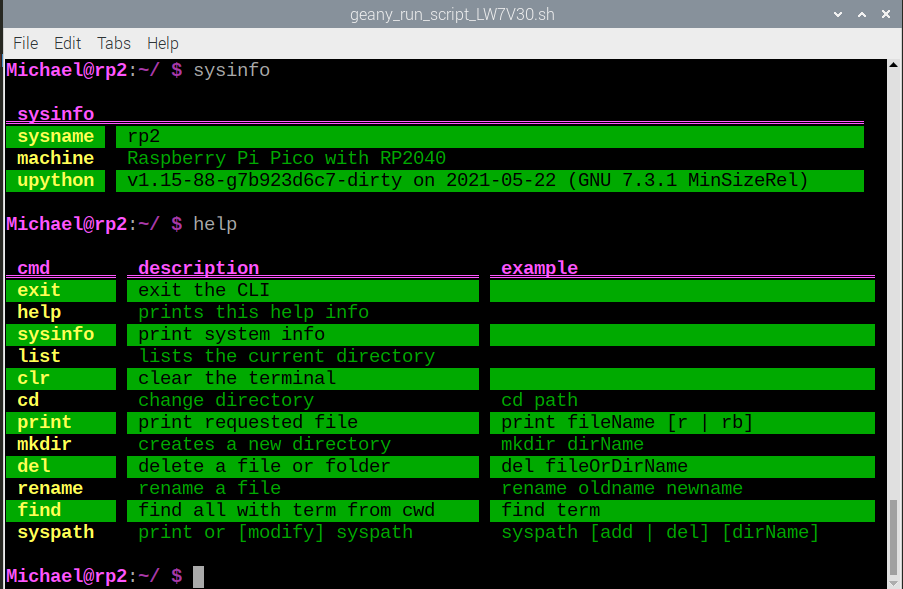This screenshot has width=903, height=589.
Task: Click 'print system info' description
Action: 232,334
